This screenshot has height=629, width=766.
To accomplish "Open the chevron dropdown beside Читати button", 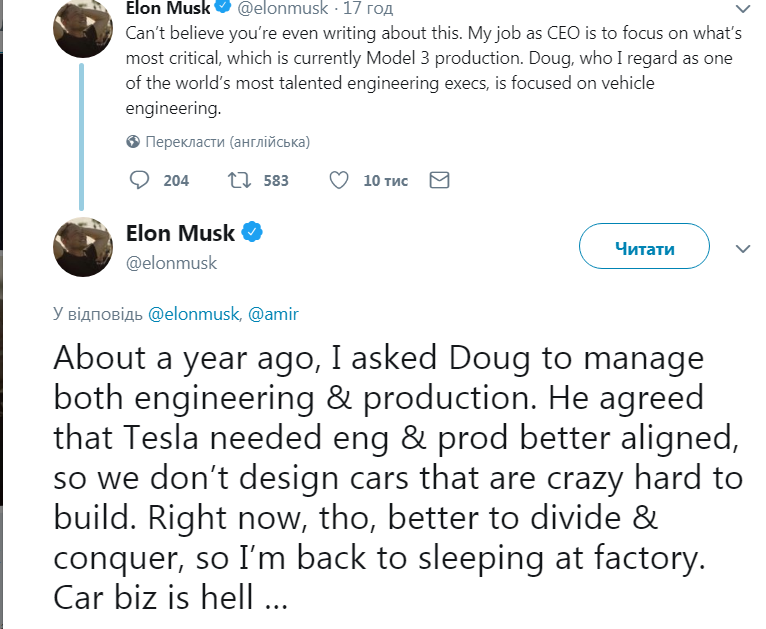I will click(x=742, y=248).
